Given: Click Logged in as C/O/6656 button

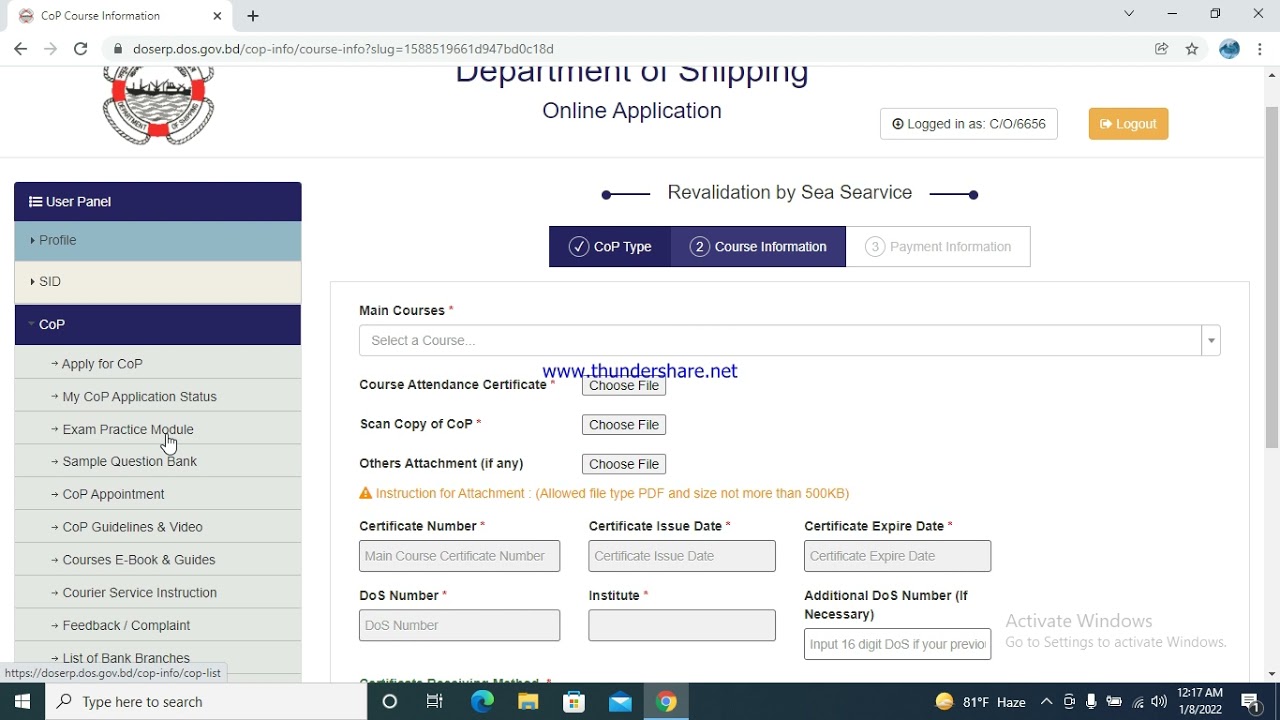Looking at the screenshot, I should [968, 124].
